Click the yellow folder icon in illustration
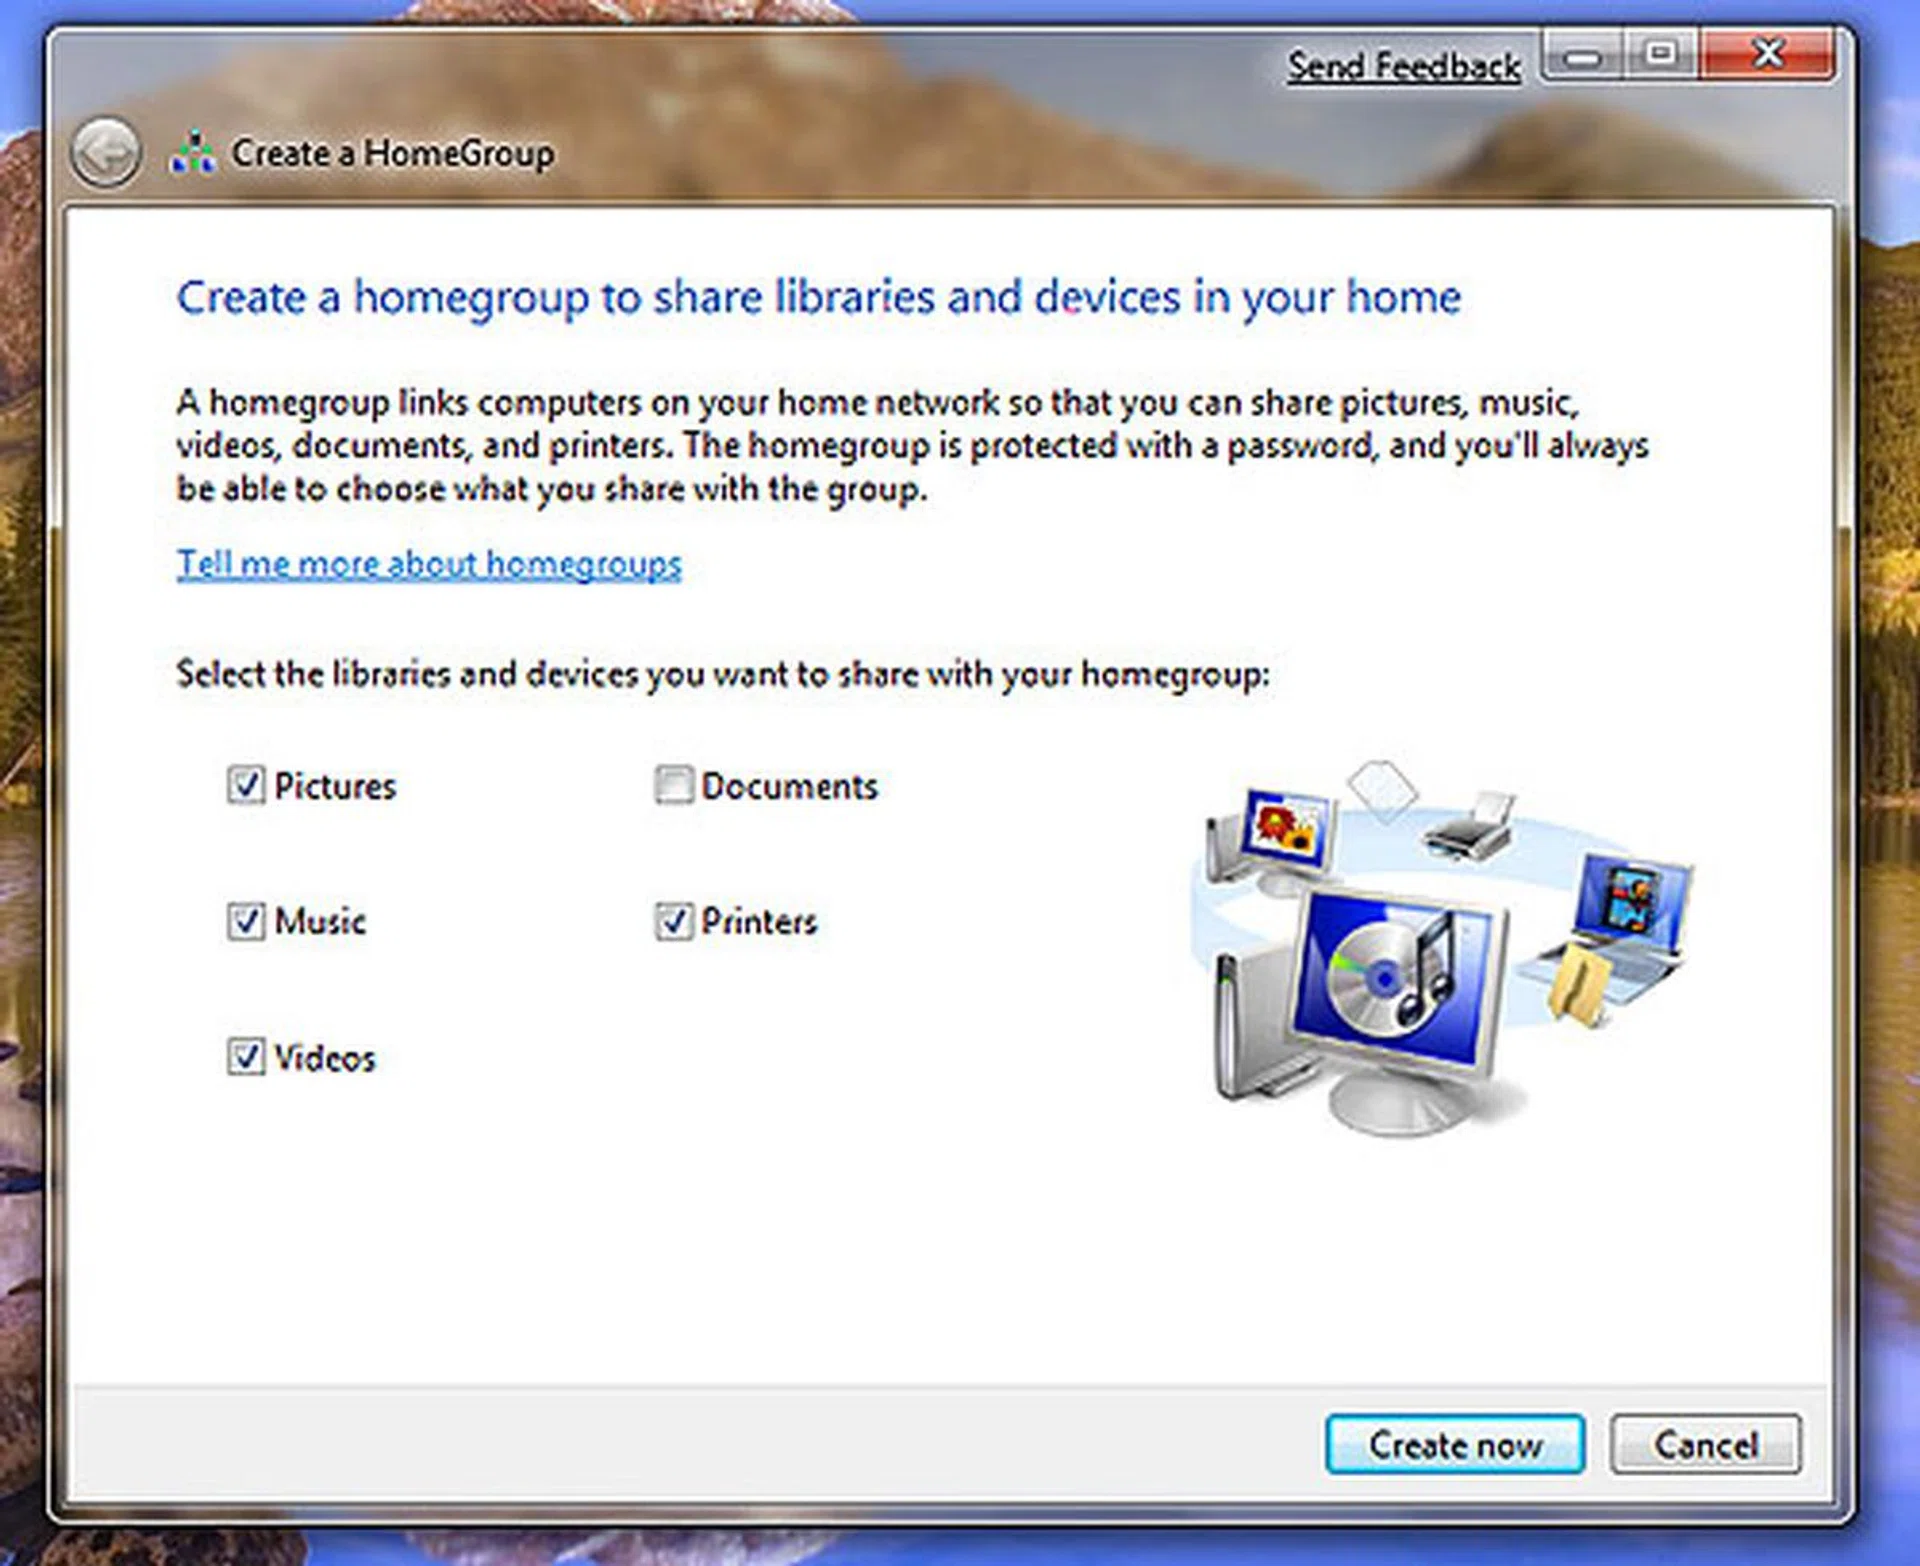This screenshot has width=1920, height=1566. pos(1580,985)
